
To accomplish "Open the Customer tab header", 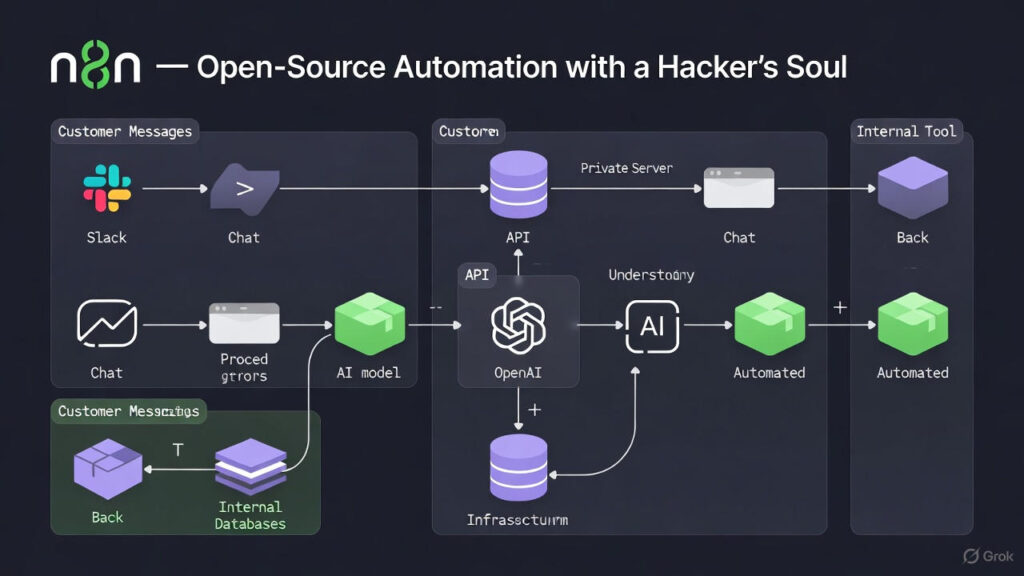I will pos(468,131).
